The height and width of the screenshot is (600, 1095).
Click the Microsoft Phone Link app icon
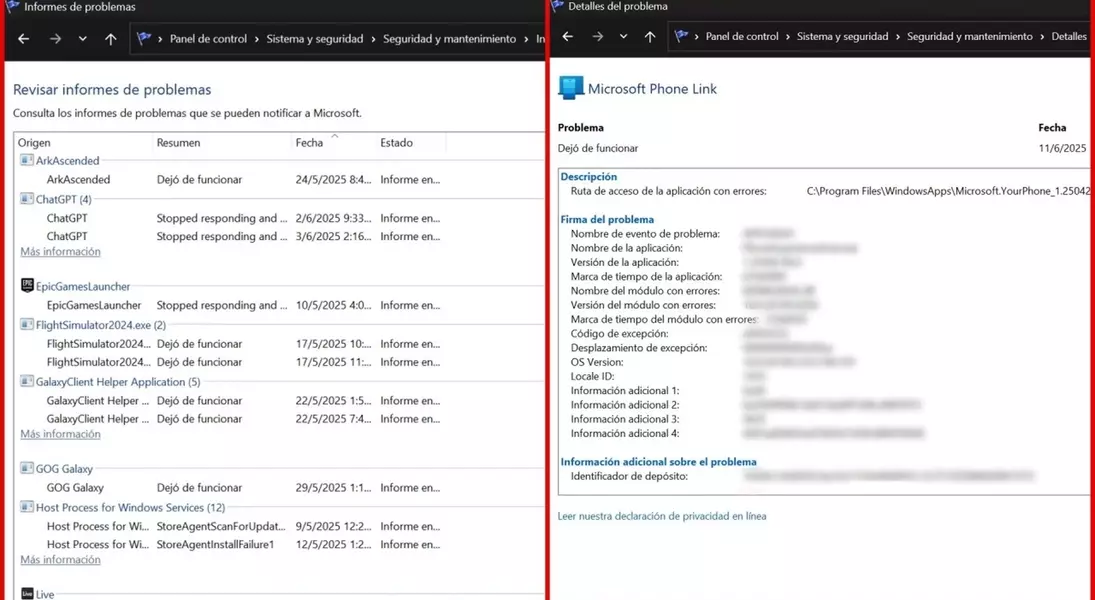pyautogui.click(x=570, y=88)
